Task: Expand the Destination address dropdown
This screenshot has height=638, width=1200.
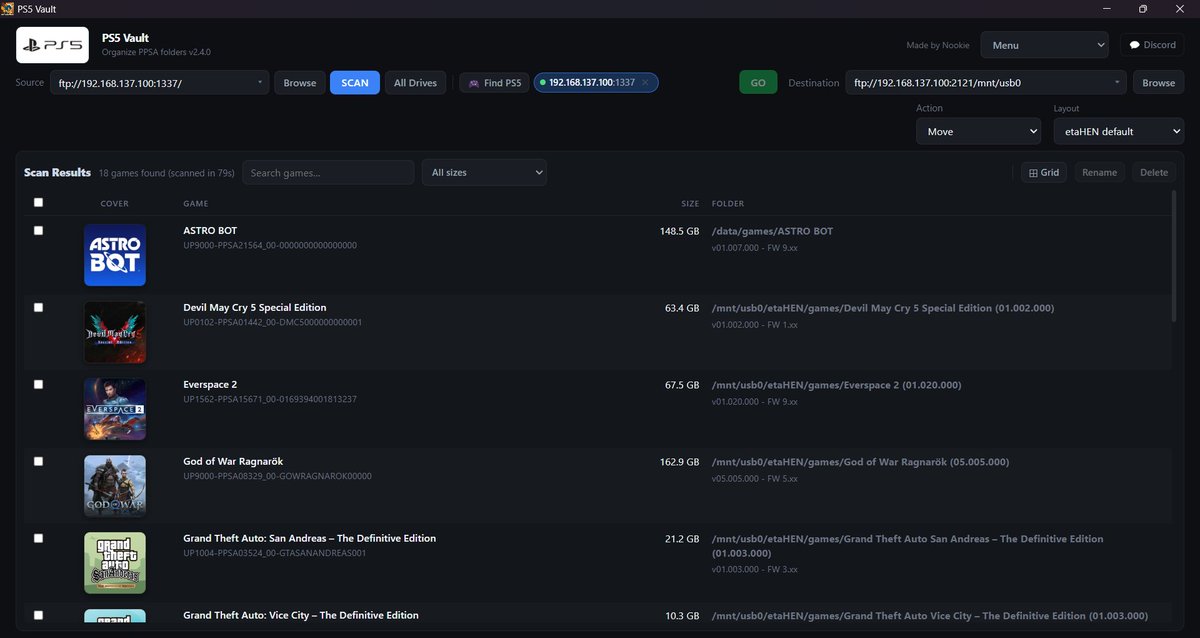Action: click(x=1118, y=83)
